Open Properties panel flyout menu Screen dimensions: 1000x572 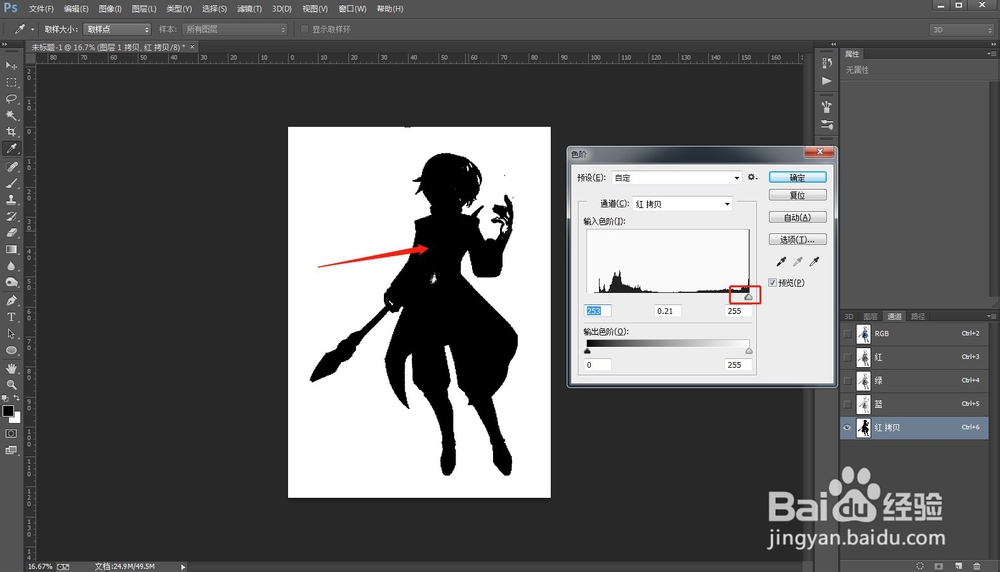coord(990,54)
